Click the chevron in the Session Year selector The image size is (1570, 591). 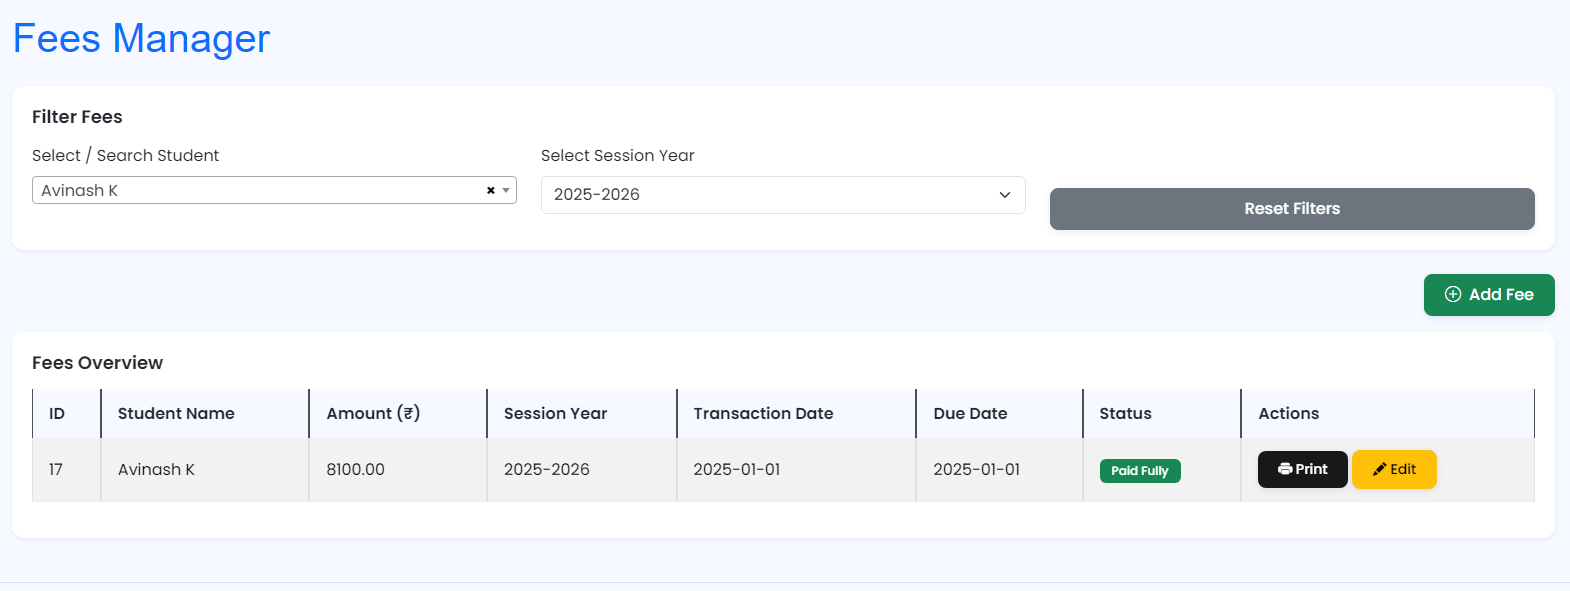coord(1005,195)
